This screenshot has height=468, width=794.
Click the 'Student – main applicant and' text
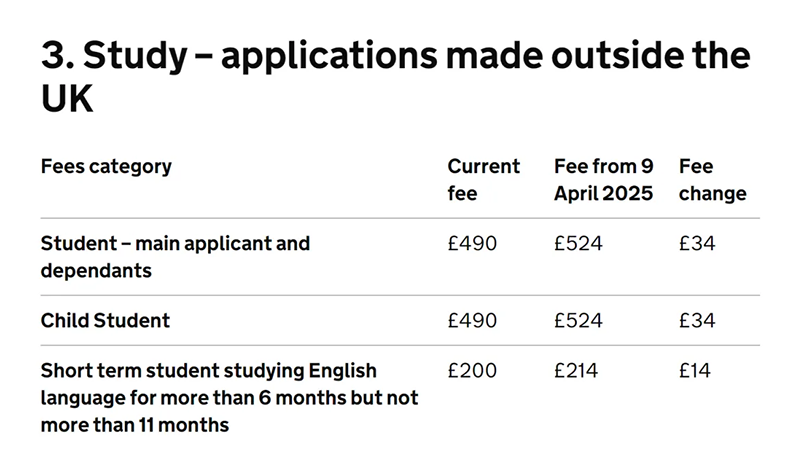pos(175,243)
